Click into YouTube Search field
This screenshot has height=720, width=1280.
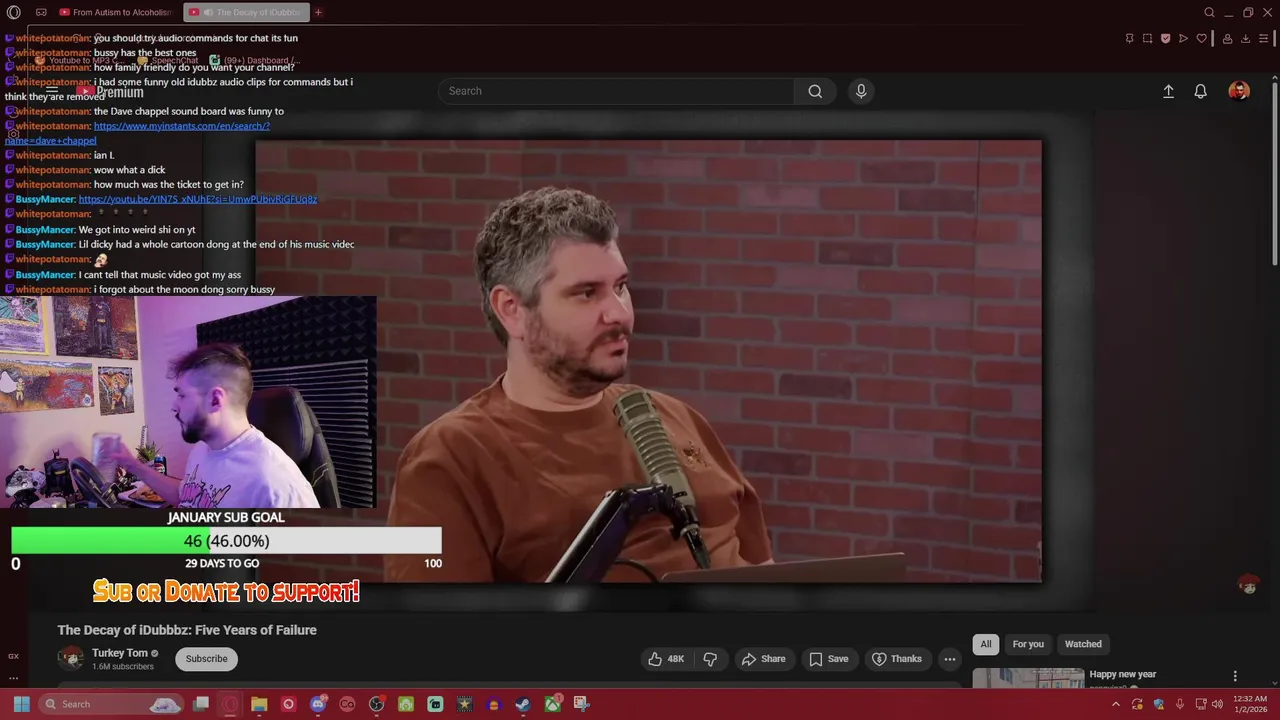[616, 91]
